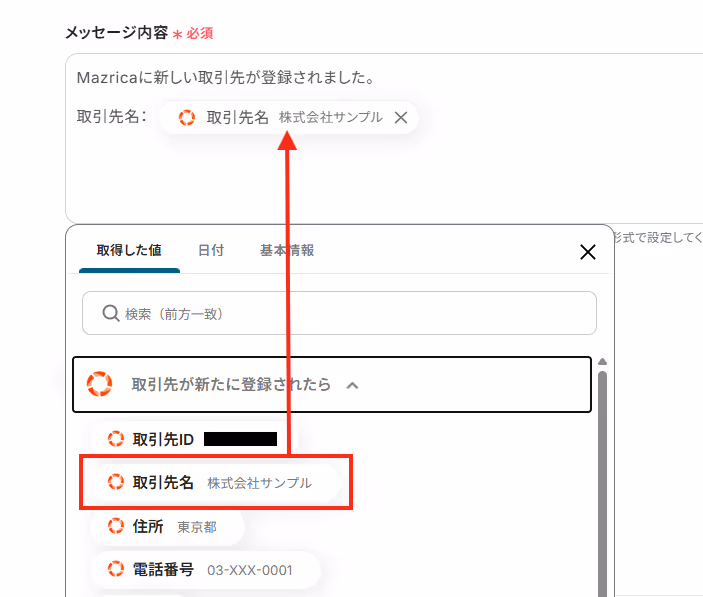Select the 取引先名 株式会社サンプル item
Screen dimensions: 703x597
pyautogui.click(x=215, y=482)
